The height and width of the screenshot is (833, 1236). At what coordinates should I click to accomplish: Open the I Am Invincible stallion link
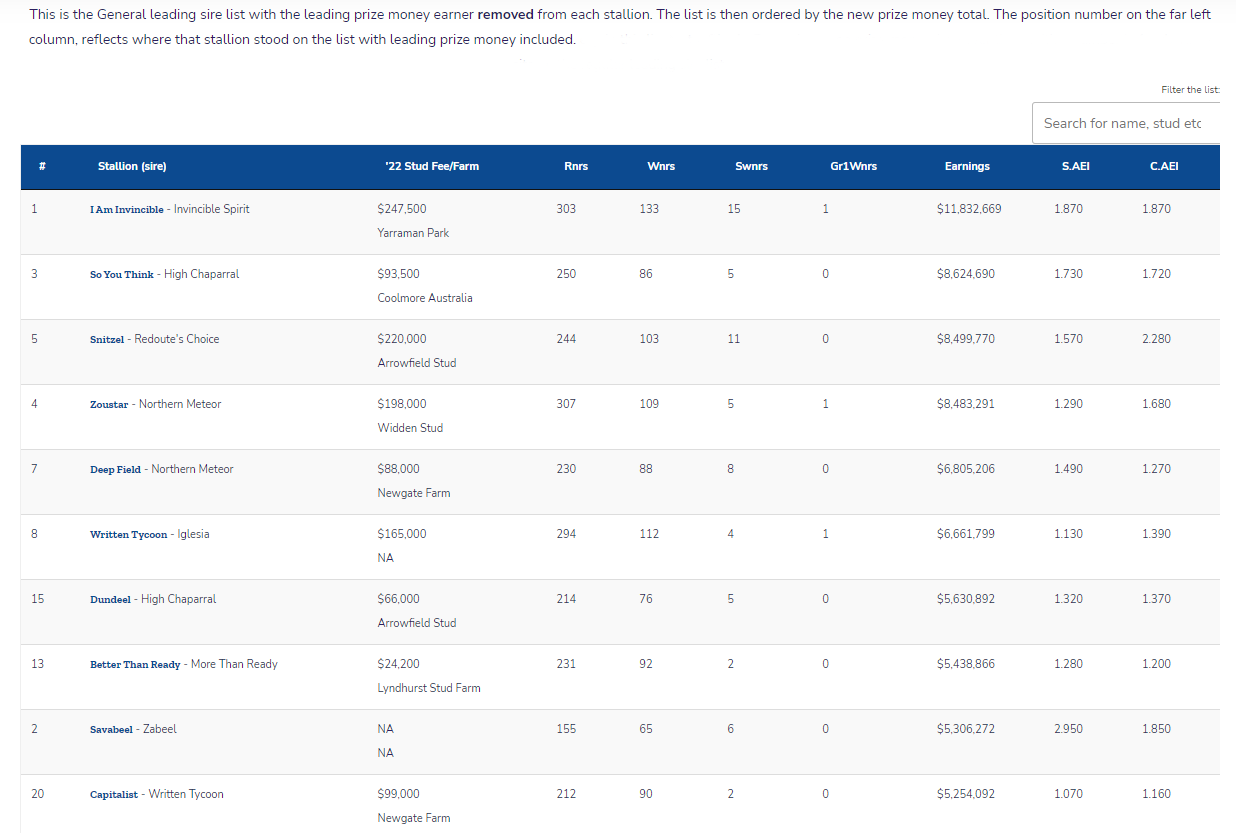[127, 210]
